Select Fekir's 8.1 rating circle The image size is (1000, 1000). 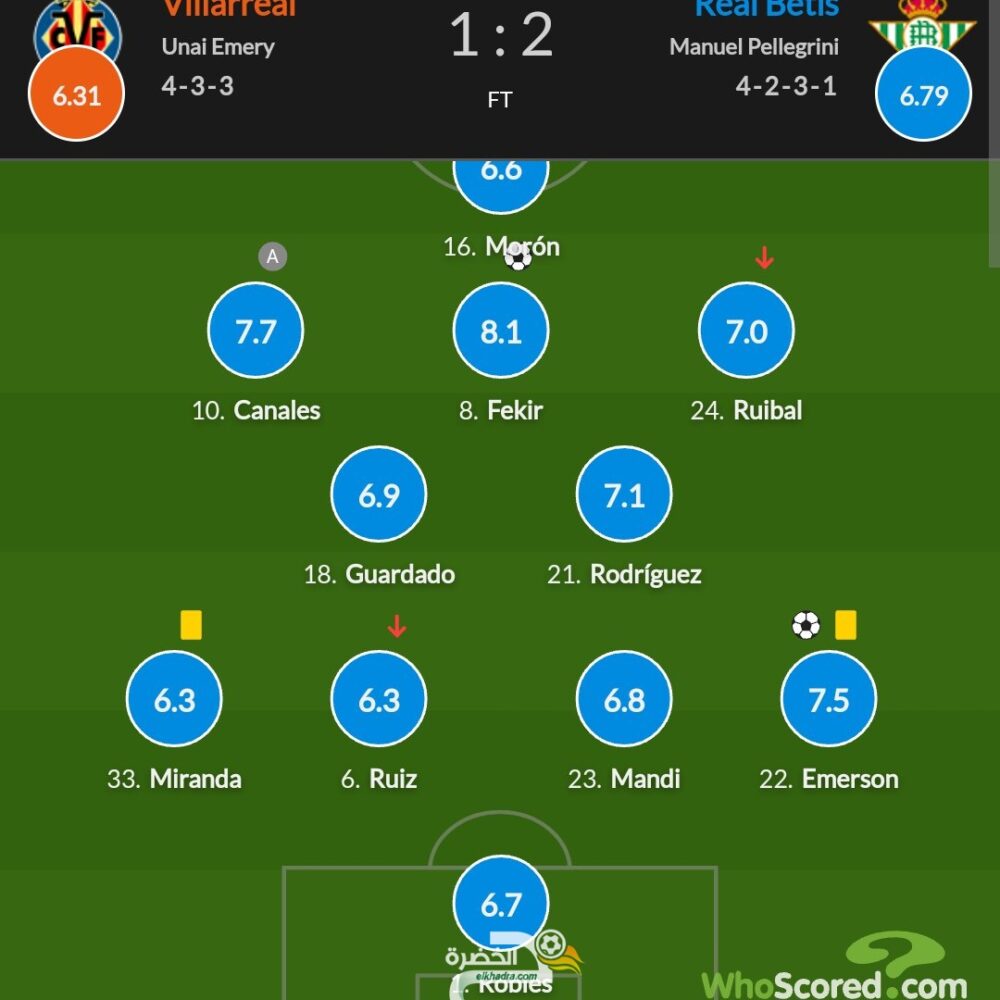pyautogui.click(x=501, y=330)
